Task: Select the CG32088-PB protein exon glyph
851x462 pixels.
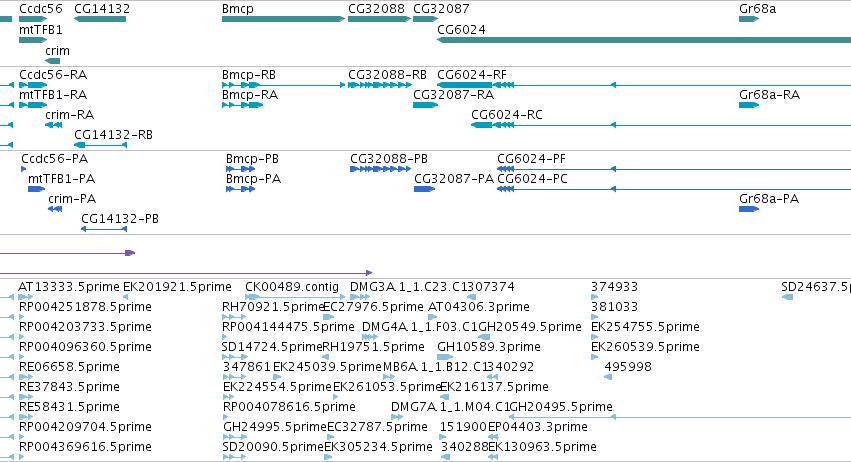Action: click(x=380, y=169)
